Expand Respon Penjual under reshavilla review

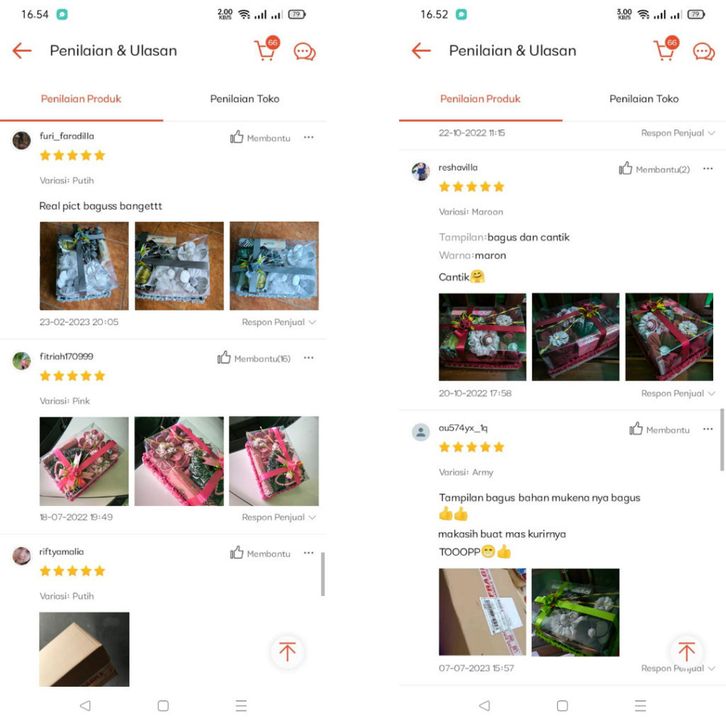pyautogui.click(x=678, y=393)
